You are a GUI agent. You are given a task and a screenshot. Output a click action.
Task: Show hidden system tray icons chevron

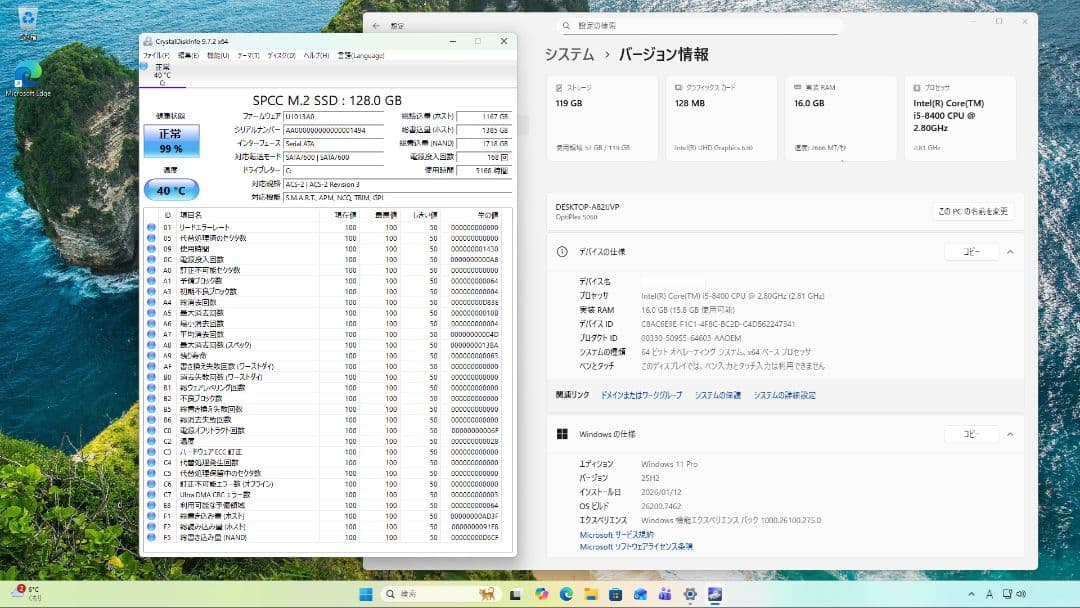click(x=971, y=594)
